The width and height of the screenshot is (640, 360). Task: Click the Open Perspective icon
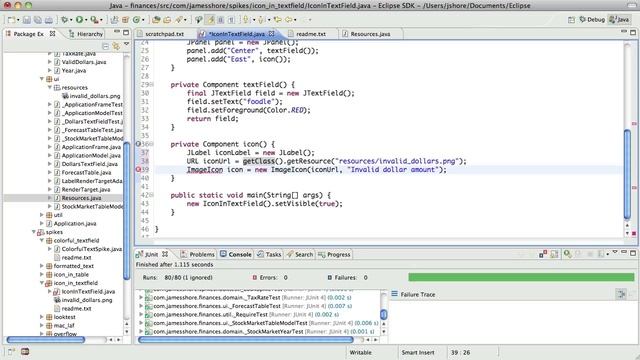pyautogui.click(x=571, y=20)
